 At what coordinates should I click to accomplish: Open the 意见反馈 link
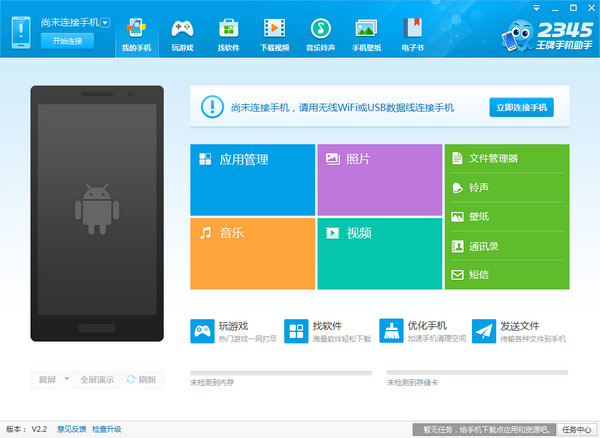pyautogui.click(x=72, y=429)
